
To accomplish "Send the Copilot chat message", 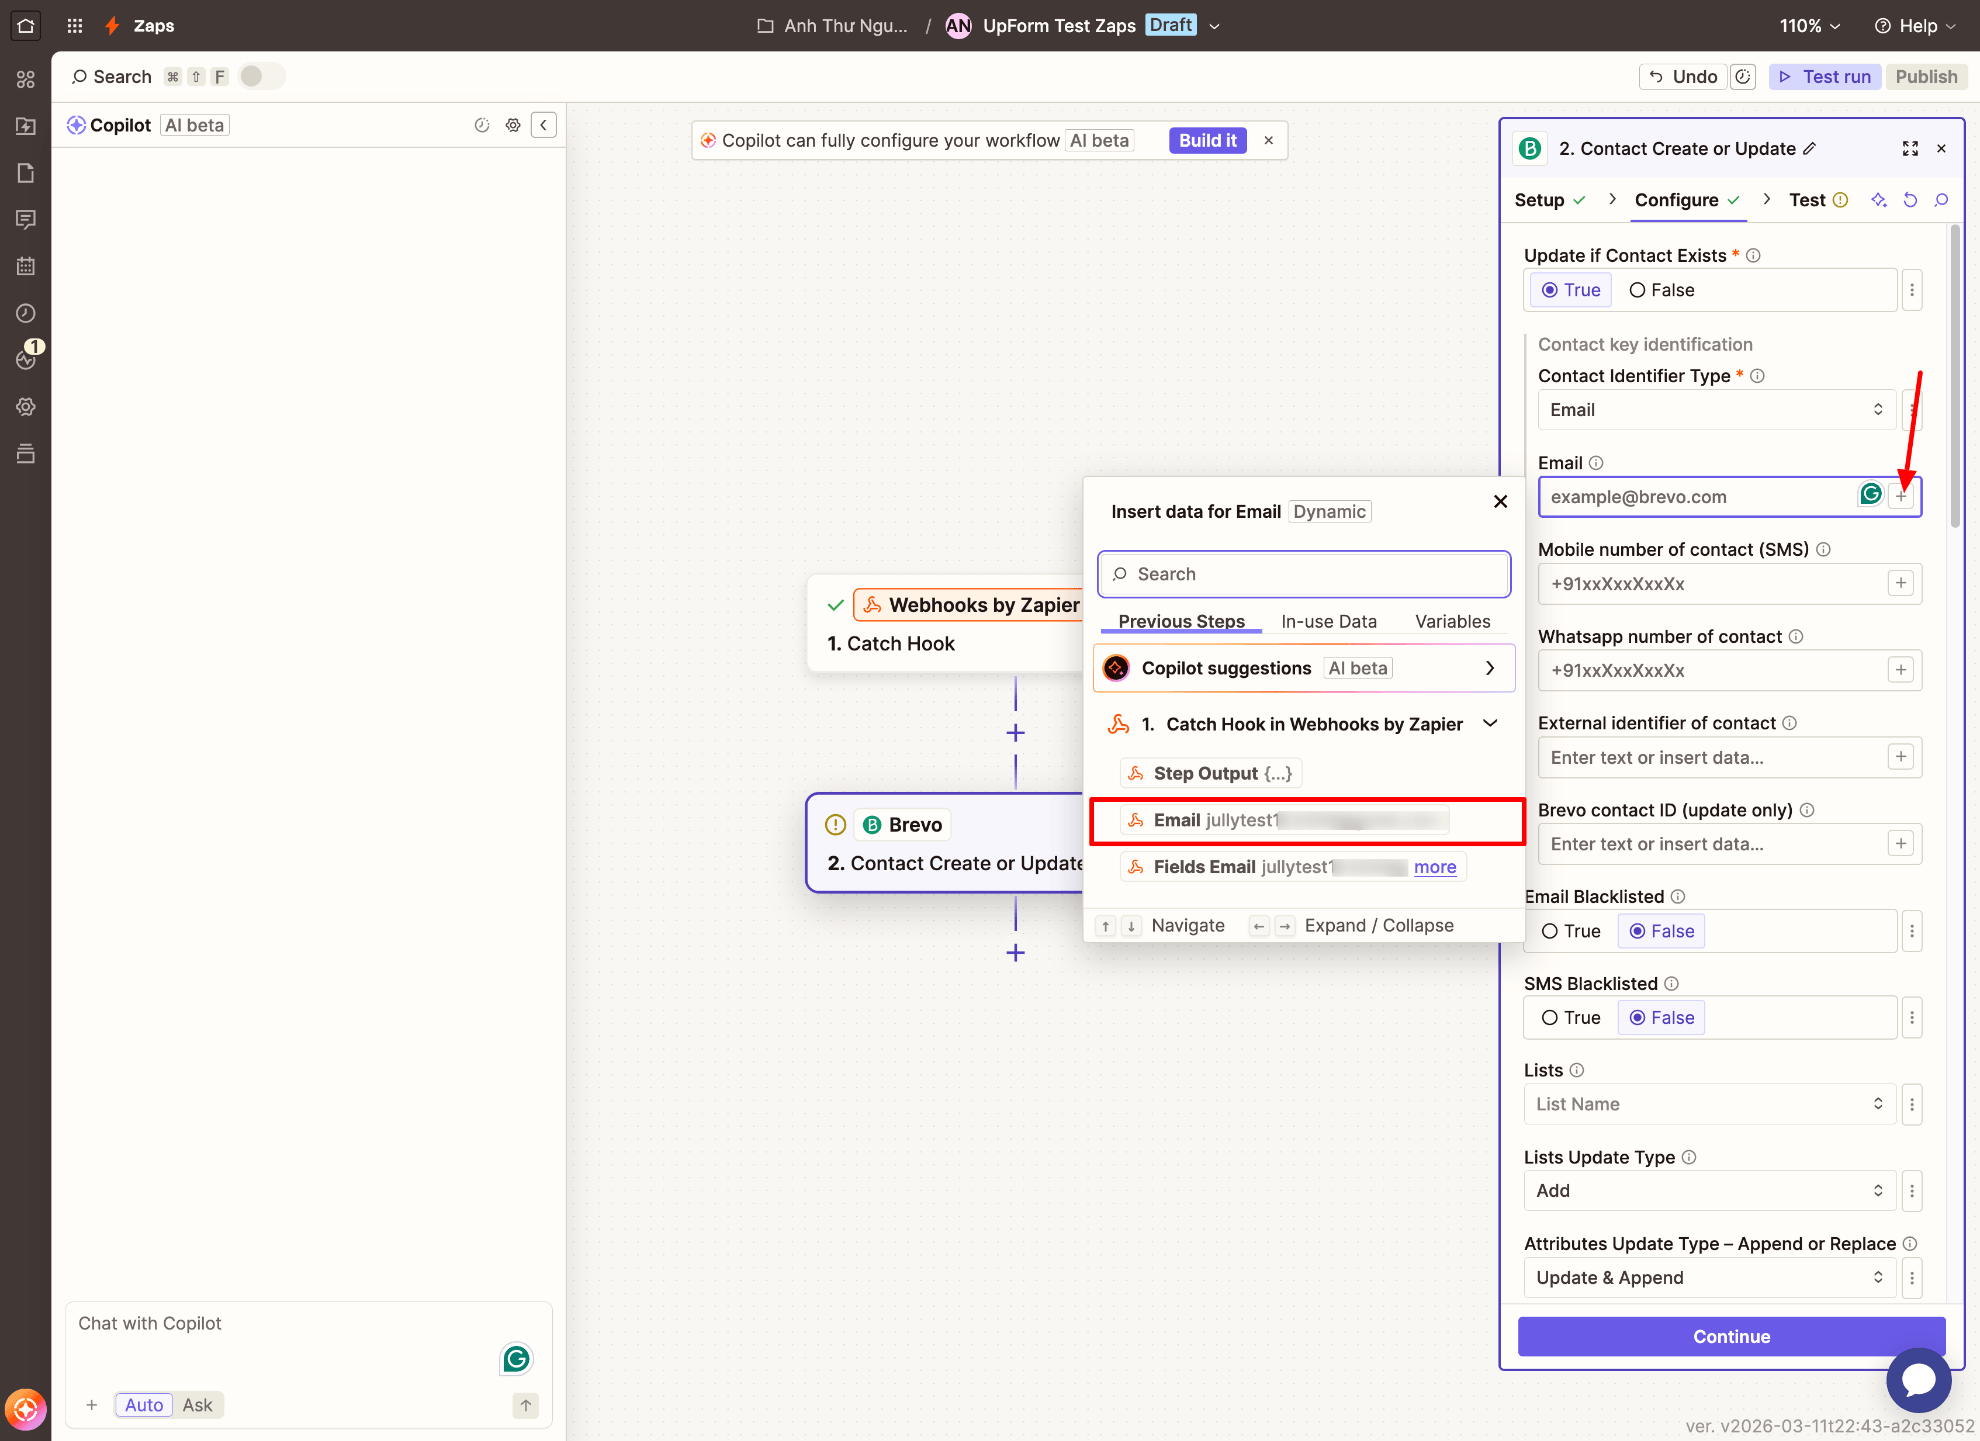I will 525,1405.
